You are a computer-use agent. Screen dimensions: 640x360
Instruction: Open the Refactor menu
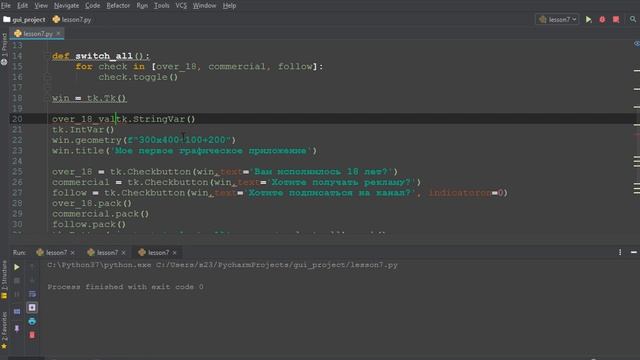pyautogui.click(x=118, y=6)
